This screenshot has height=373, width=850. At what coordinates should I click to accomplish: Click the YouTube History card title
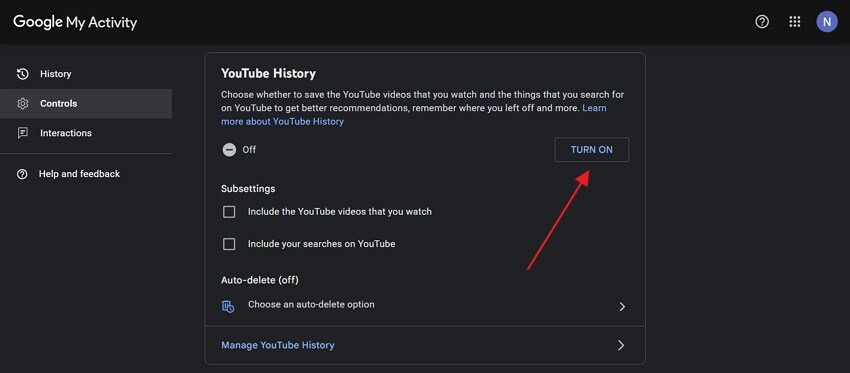pyautogui.click(x=268, y=73)
